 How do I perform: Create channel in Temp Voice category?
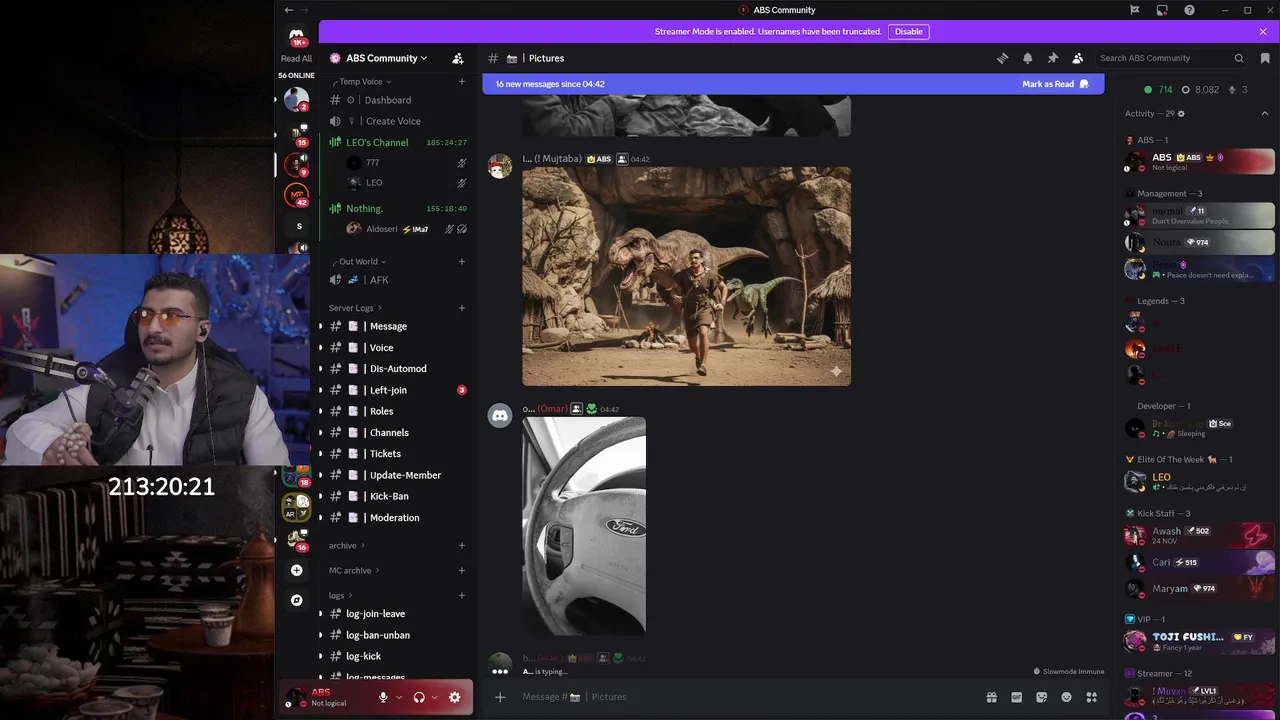tap(461, 81)
